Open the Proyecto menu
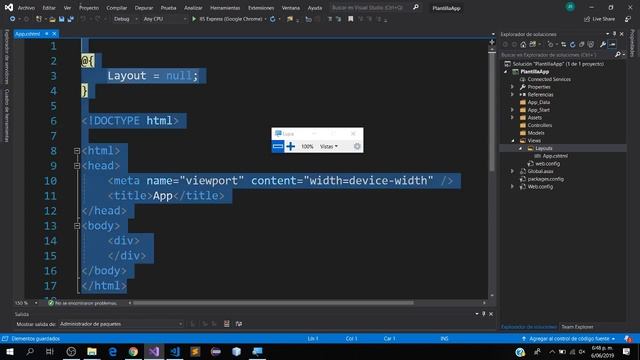Viewport: 640px width, 360px height. 89,8
